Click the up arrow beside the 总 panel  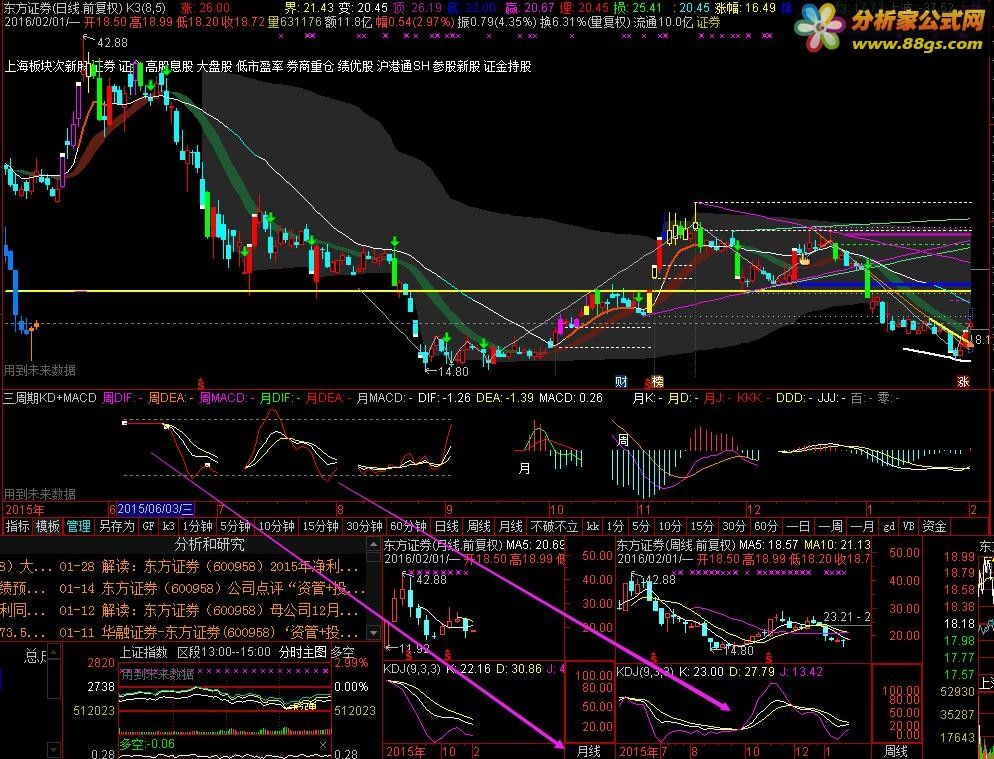(x=55, y=650)
